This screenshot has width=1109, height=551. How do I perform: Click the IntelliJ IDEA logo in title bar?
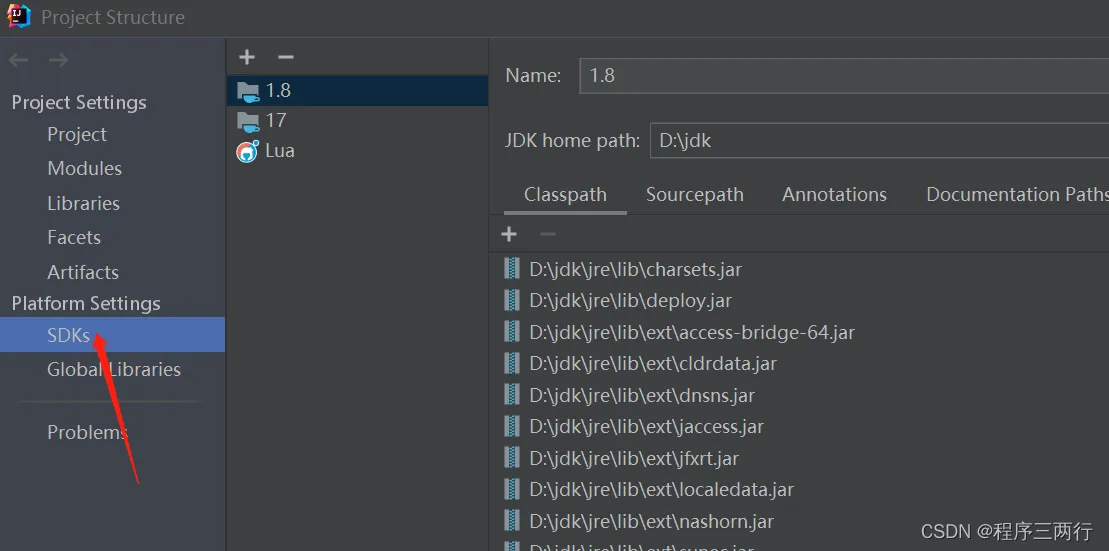pos(18,16)
